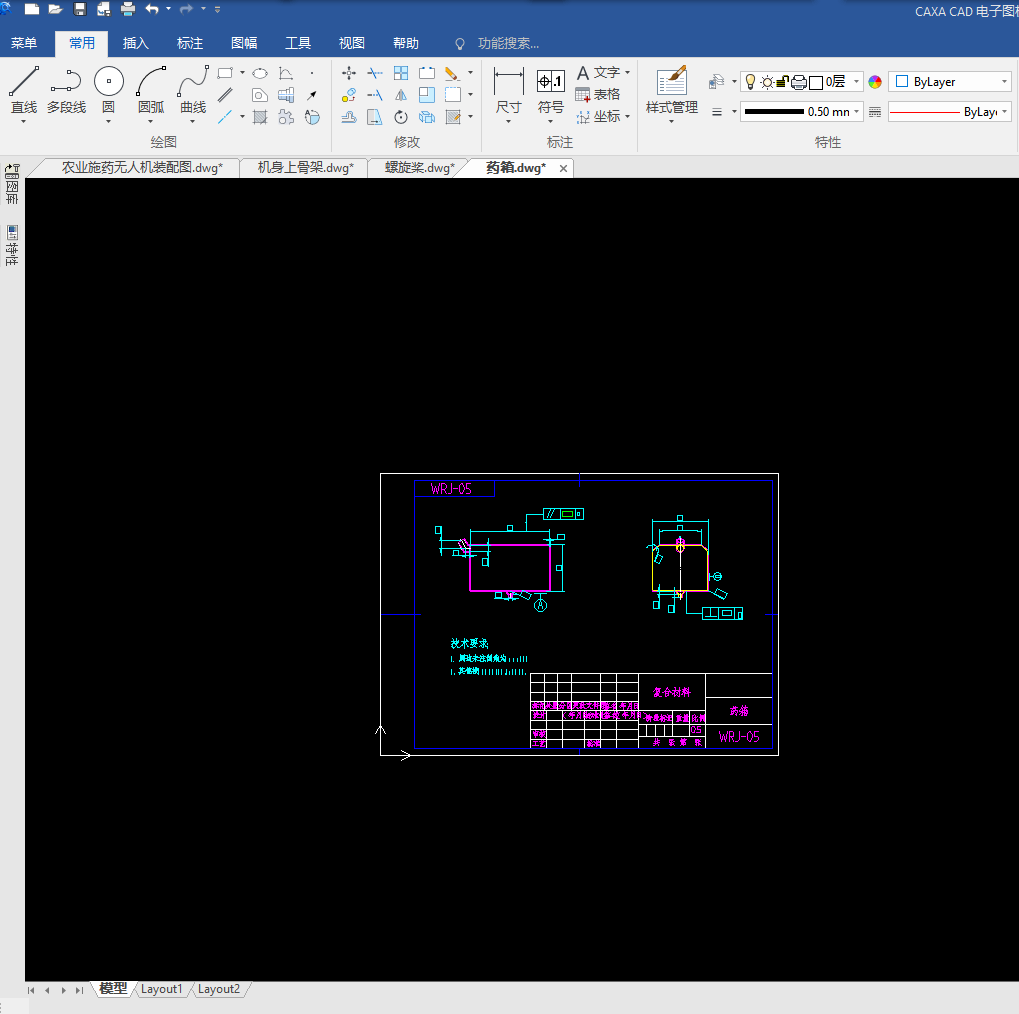Open a file using the folder icon
The image size is (1019, 1014).
click(55, 9)
